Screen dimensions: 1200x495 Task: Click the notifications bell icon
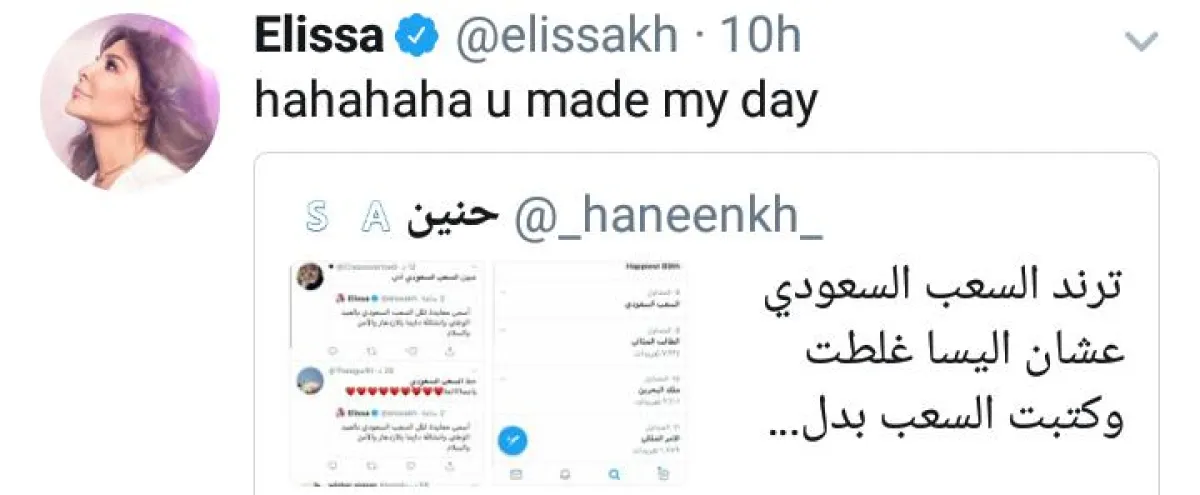564,473
